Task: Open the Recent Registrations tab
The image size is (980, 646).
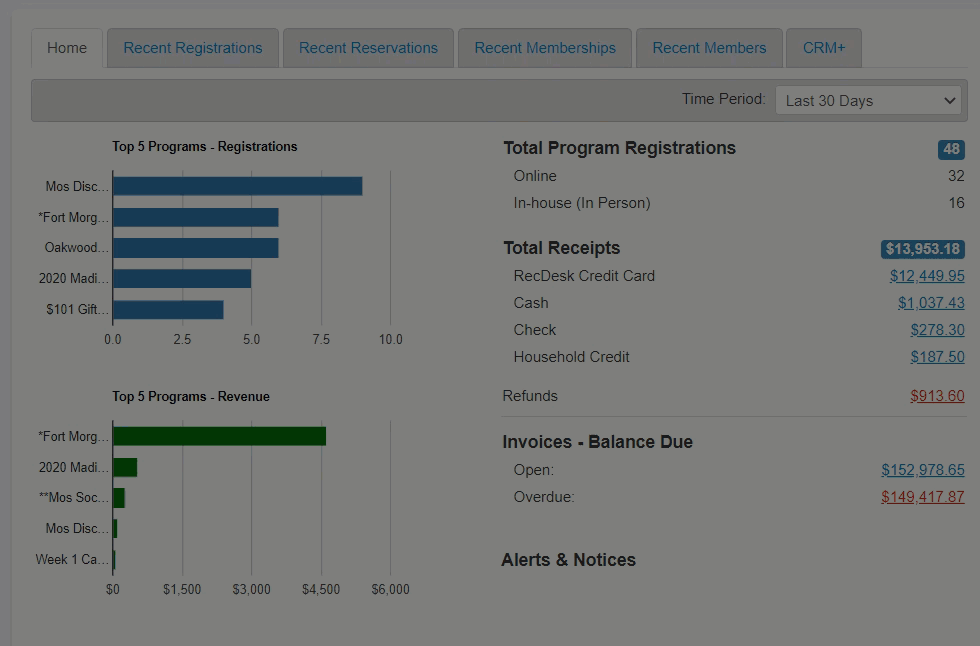Action: (192, 48)
